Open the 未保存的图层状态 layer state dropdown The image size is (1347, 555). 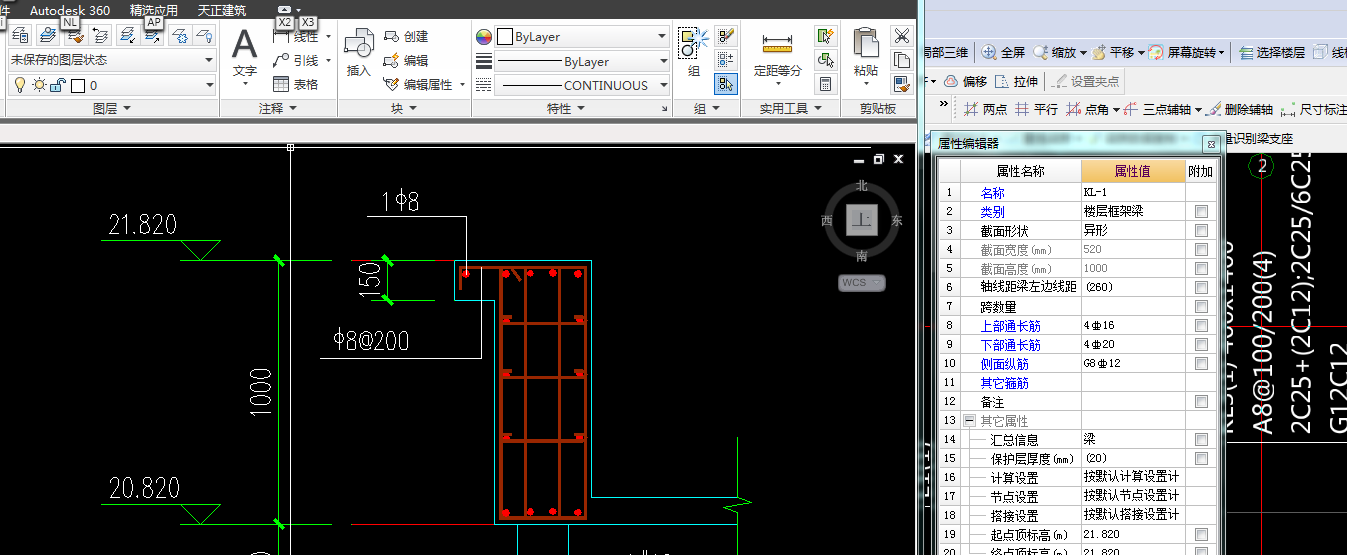(111, 60)
